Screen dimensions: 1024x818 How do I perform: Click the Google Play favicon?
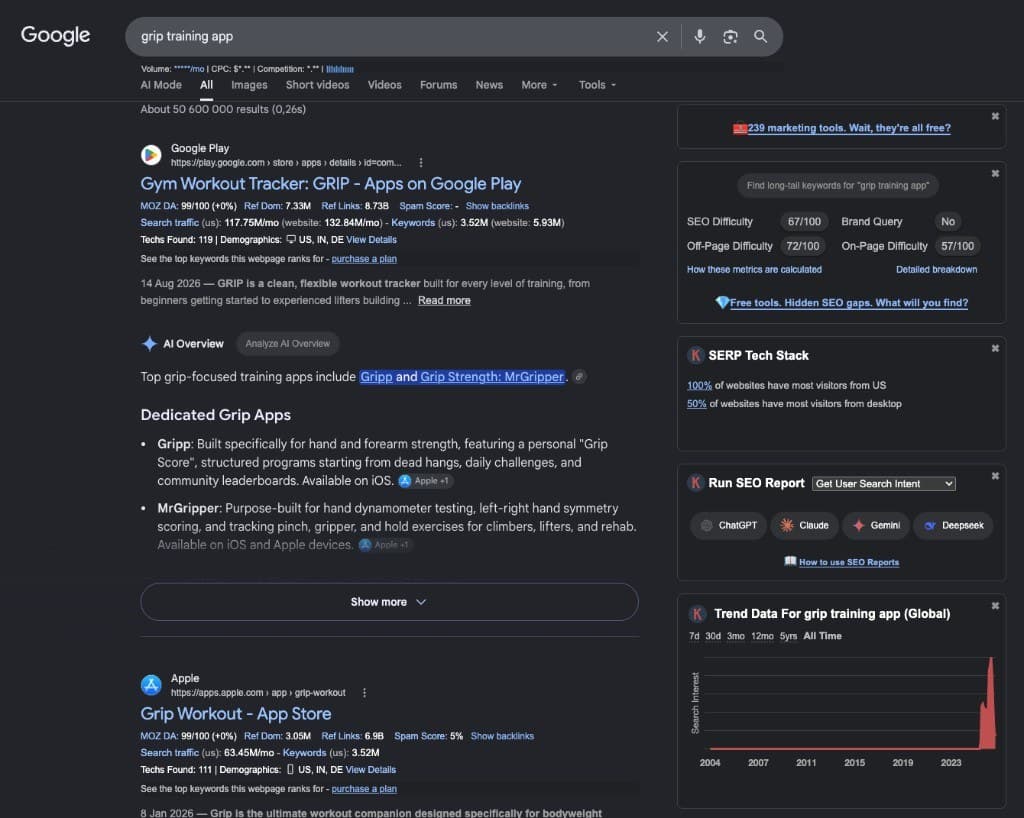[x=151, y=155]
